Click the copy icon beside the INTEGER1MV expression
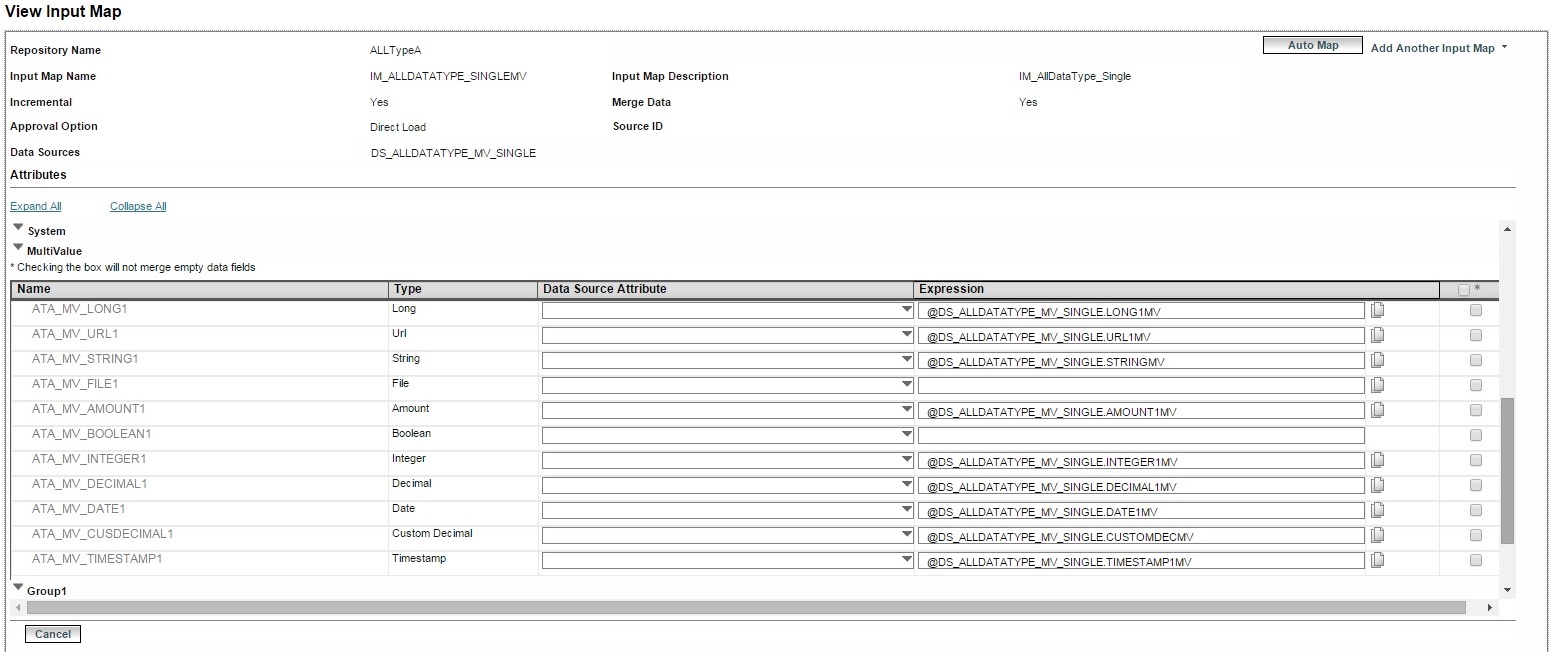The image size is (1557, 652). [x=1377, y=460]
